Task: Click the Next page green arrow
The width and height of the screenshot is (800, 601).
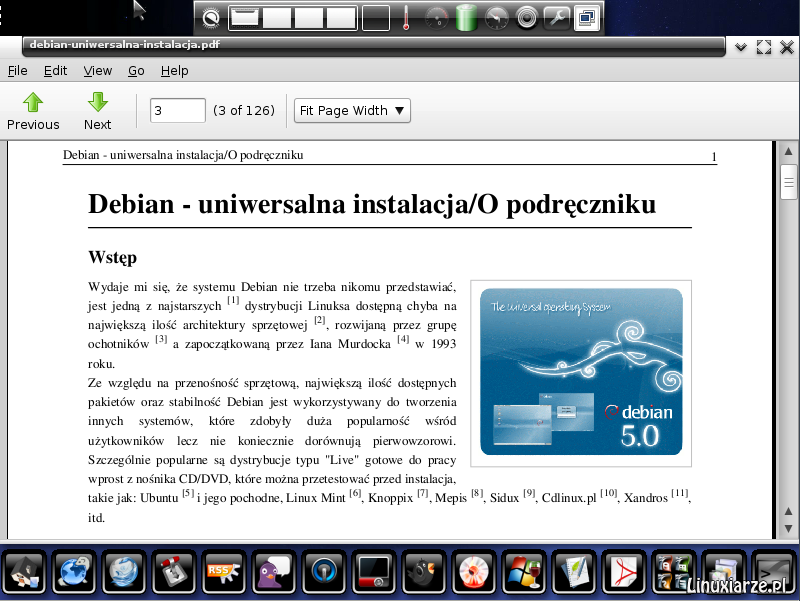Action: point(97,104)
